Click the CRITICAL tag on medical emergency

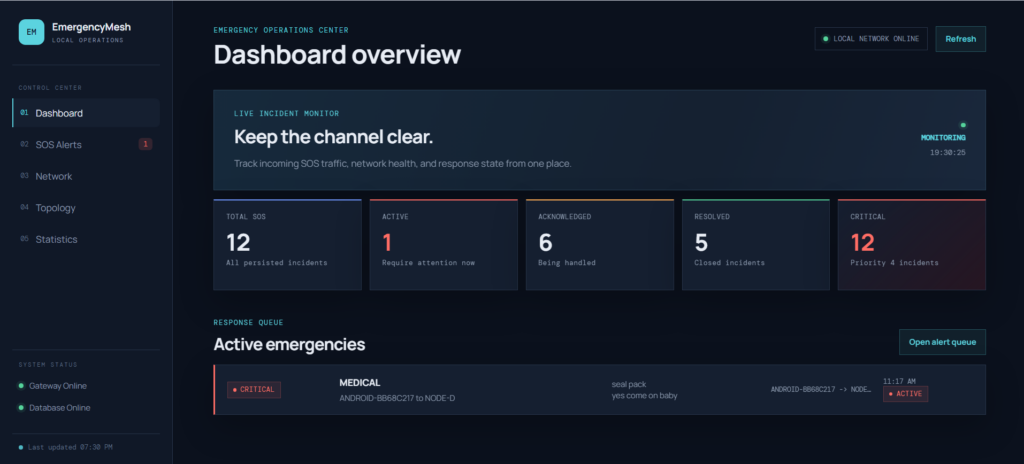254,389
